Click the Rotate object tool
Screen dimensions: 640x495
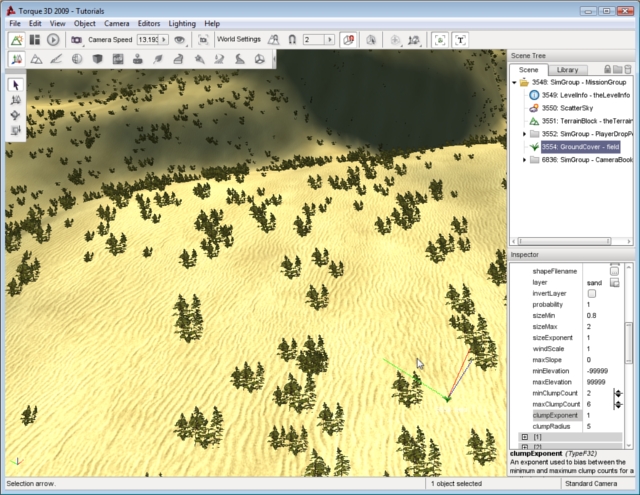pyautogui.click(x=16, y=115)
